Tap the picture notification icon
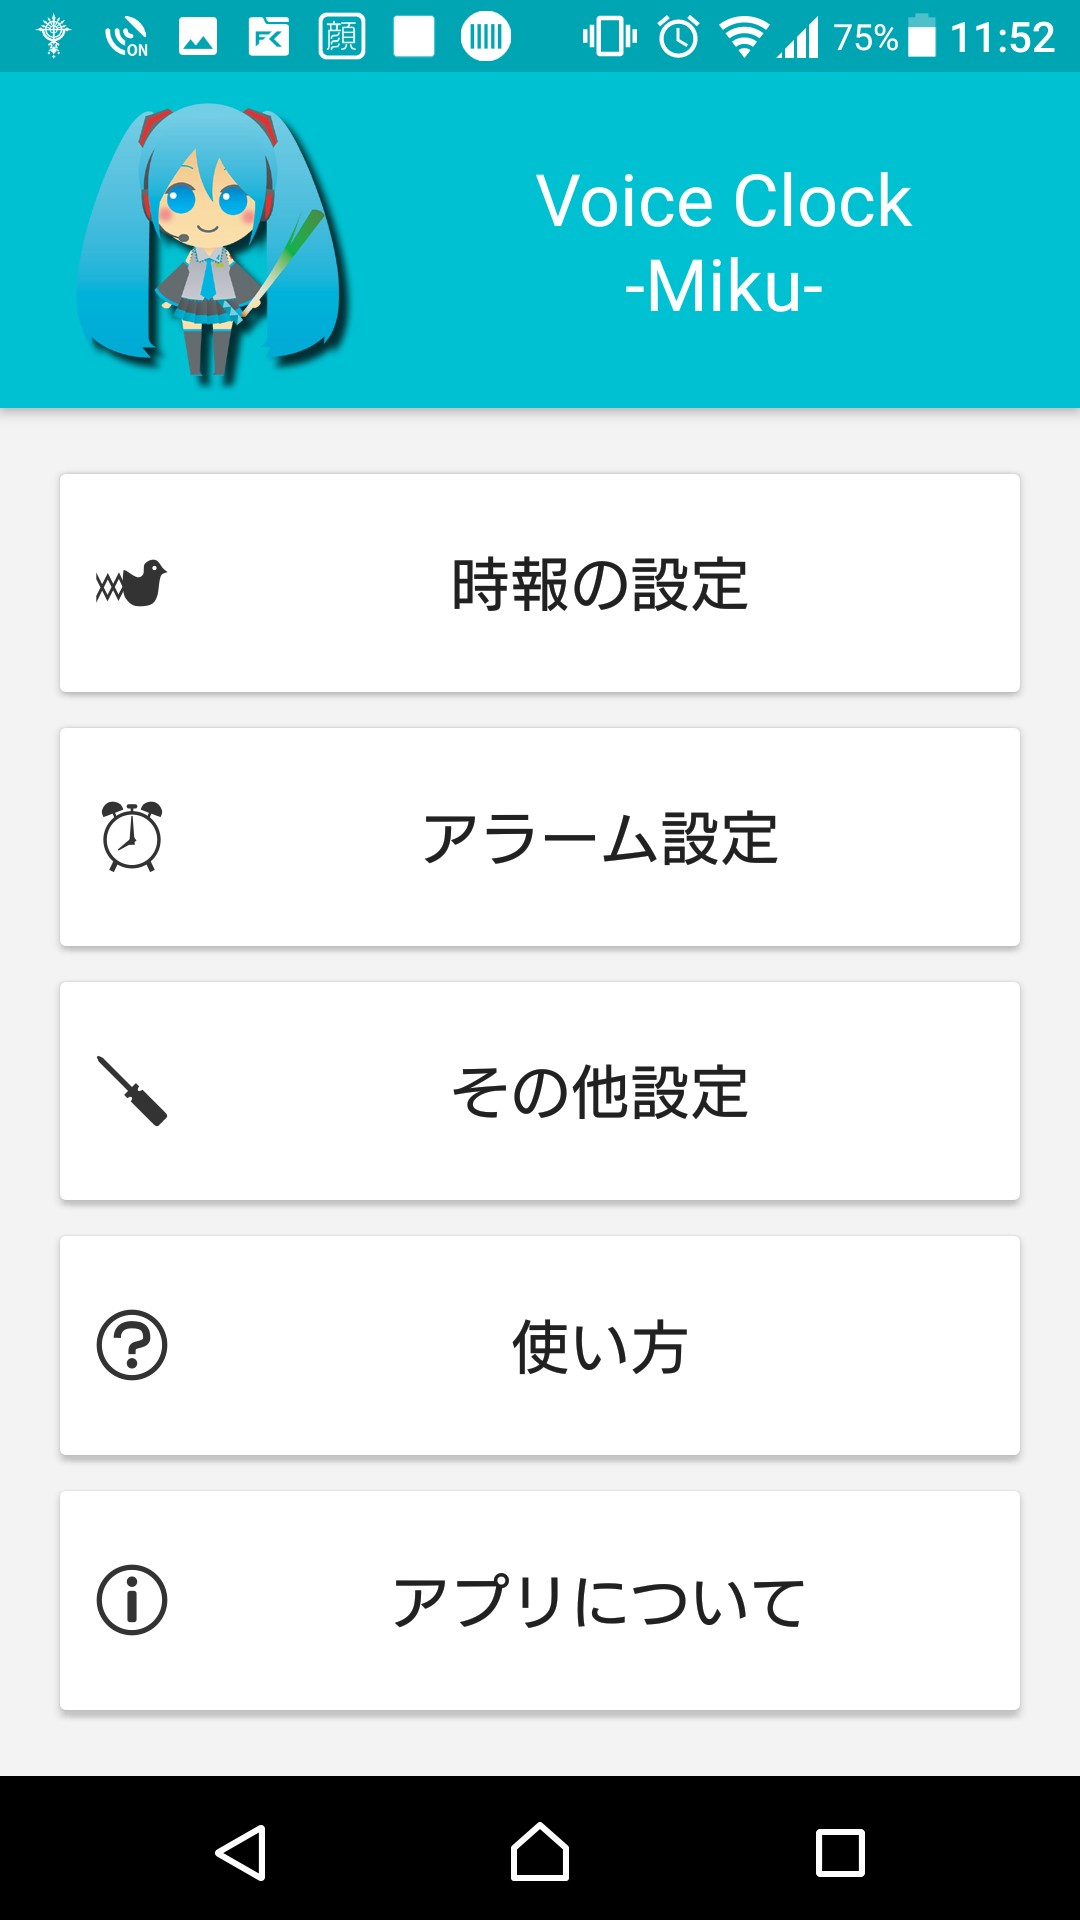Viewport: 1080px width, 1920px height. (x=198, y=38)
